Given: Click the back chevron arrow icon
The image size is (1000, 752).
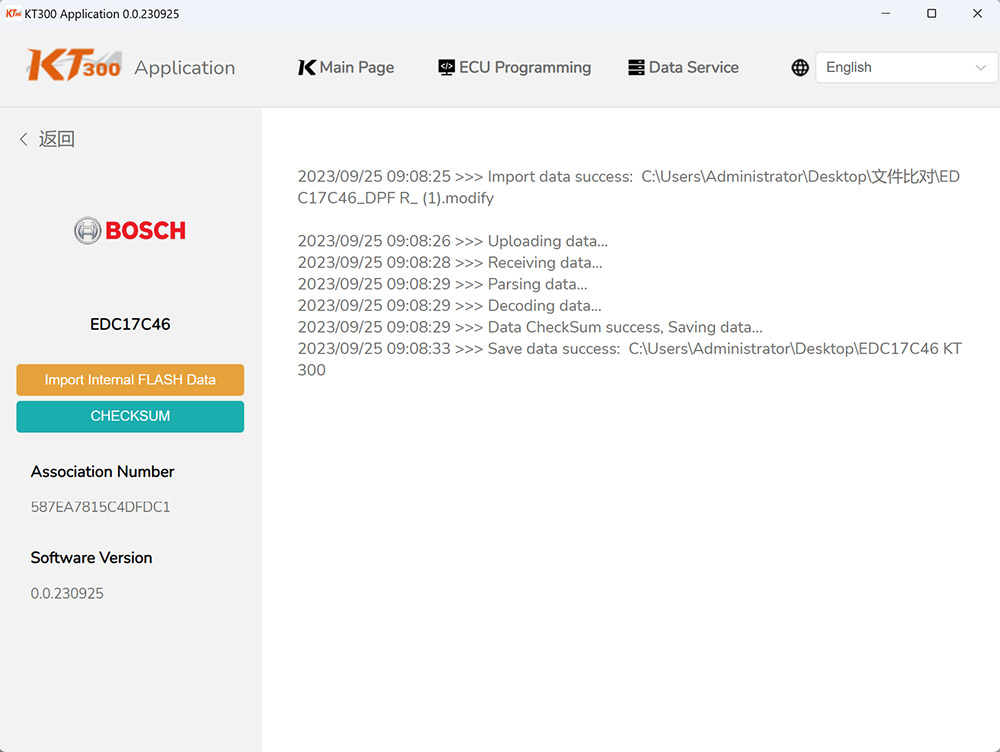Looking at the screenshot, I should (x=24, y=139).
